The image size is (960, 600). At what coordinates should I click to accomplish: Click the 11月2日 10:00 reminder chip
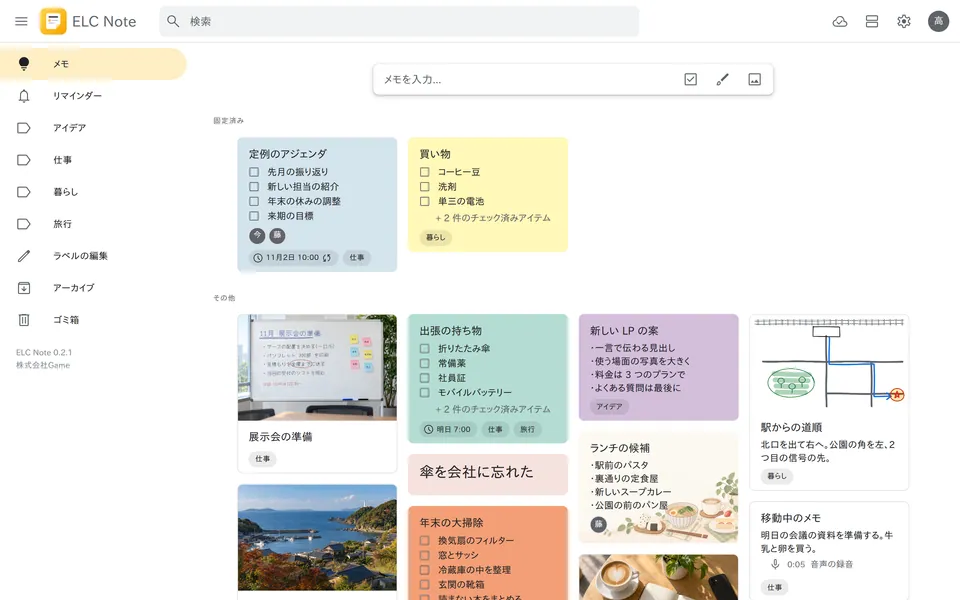point(293,258)
